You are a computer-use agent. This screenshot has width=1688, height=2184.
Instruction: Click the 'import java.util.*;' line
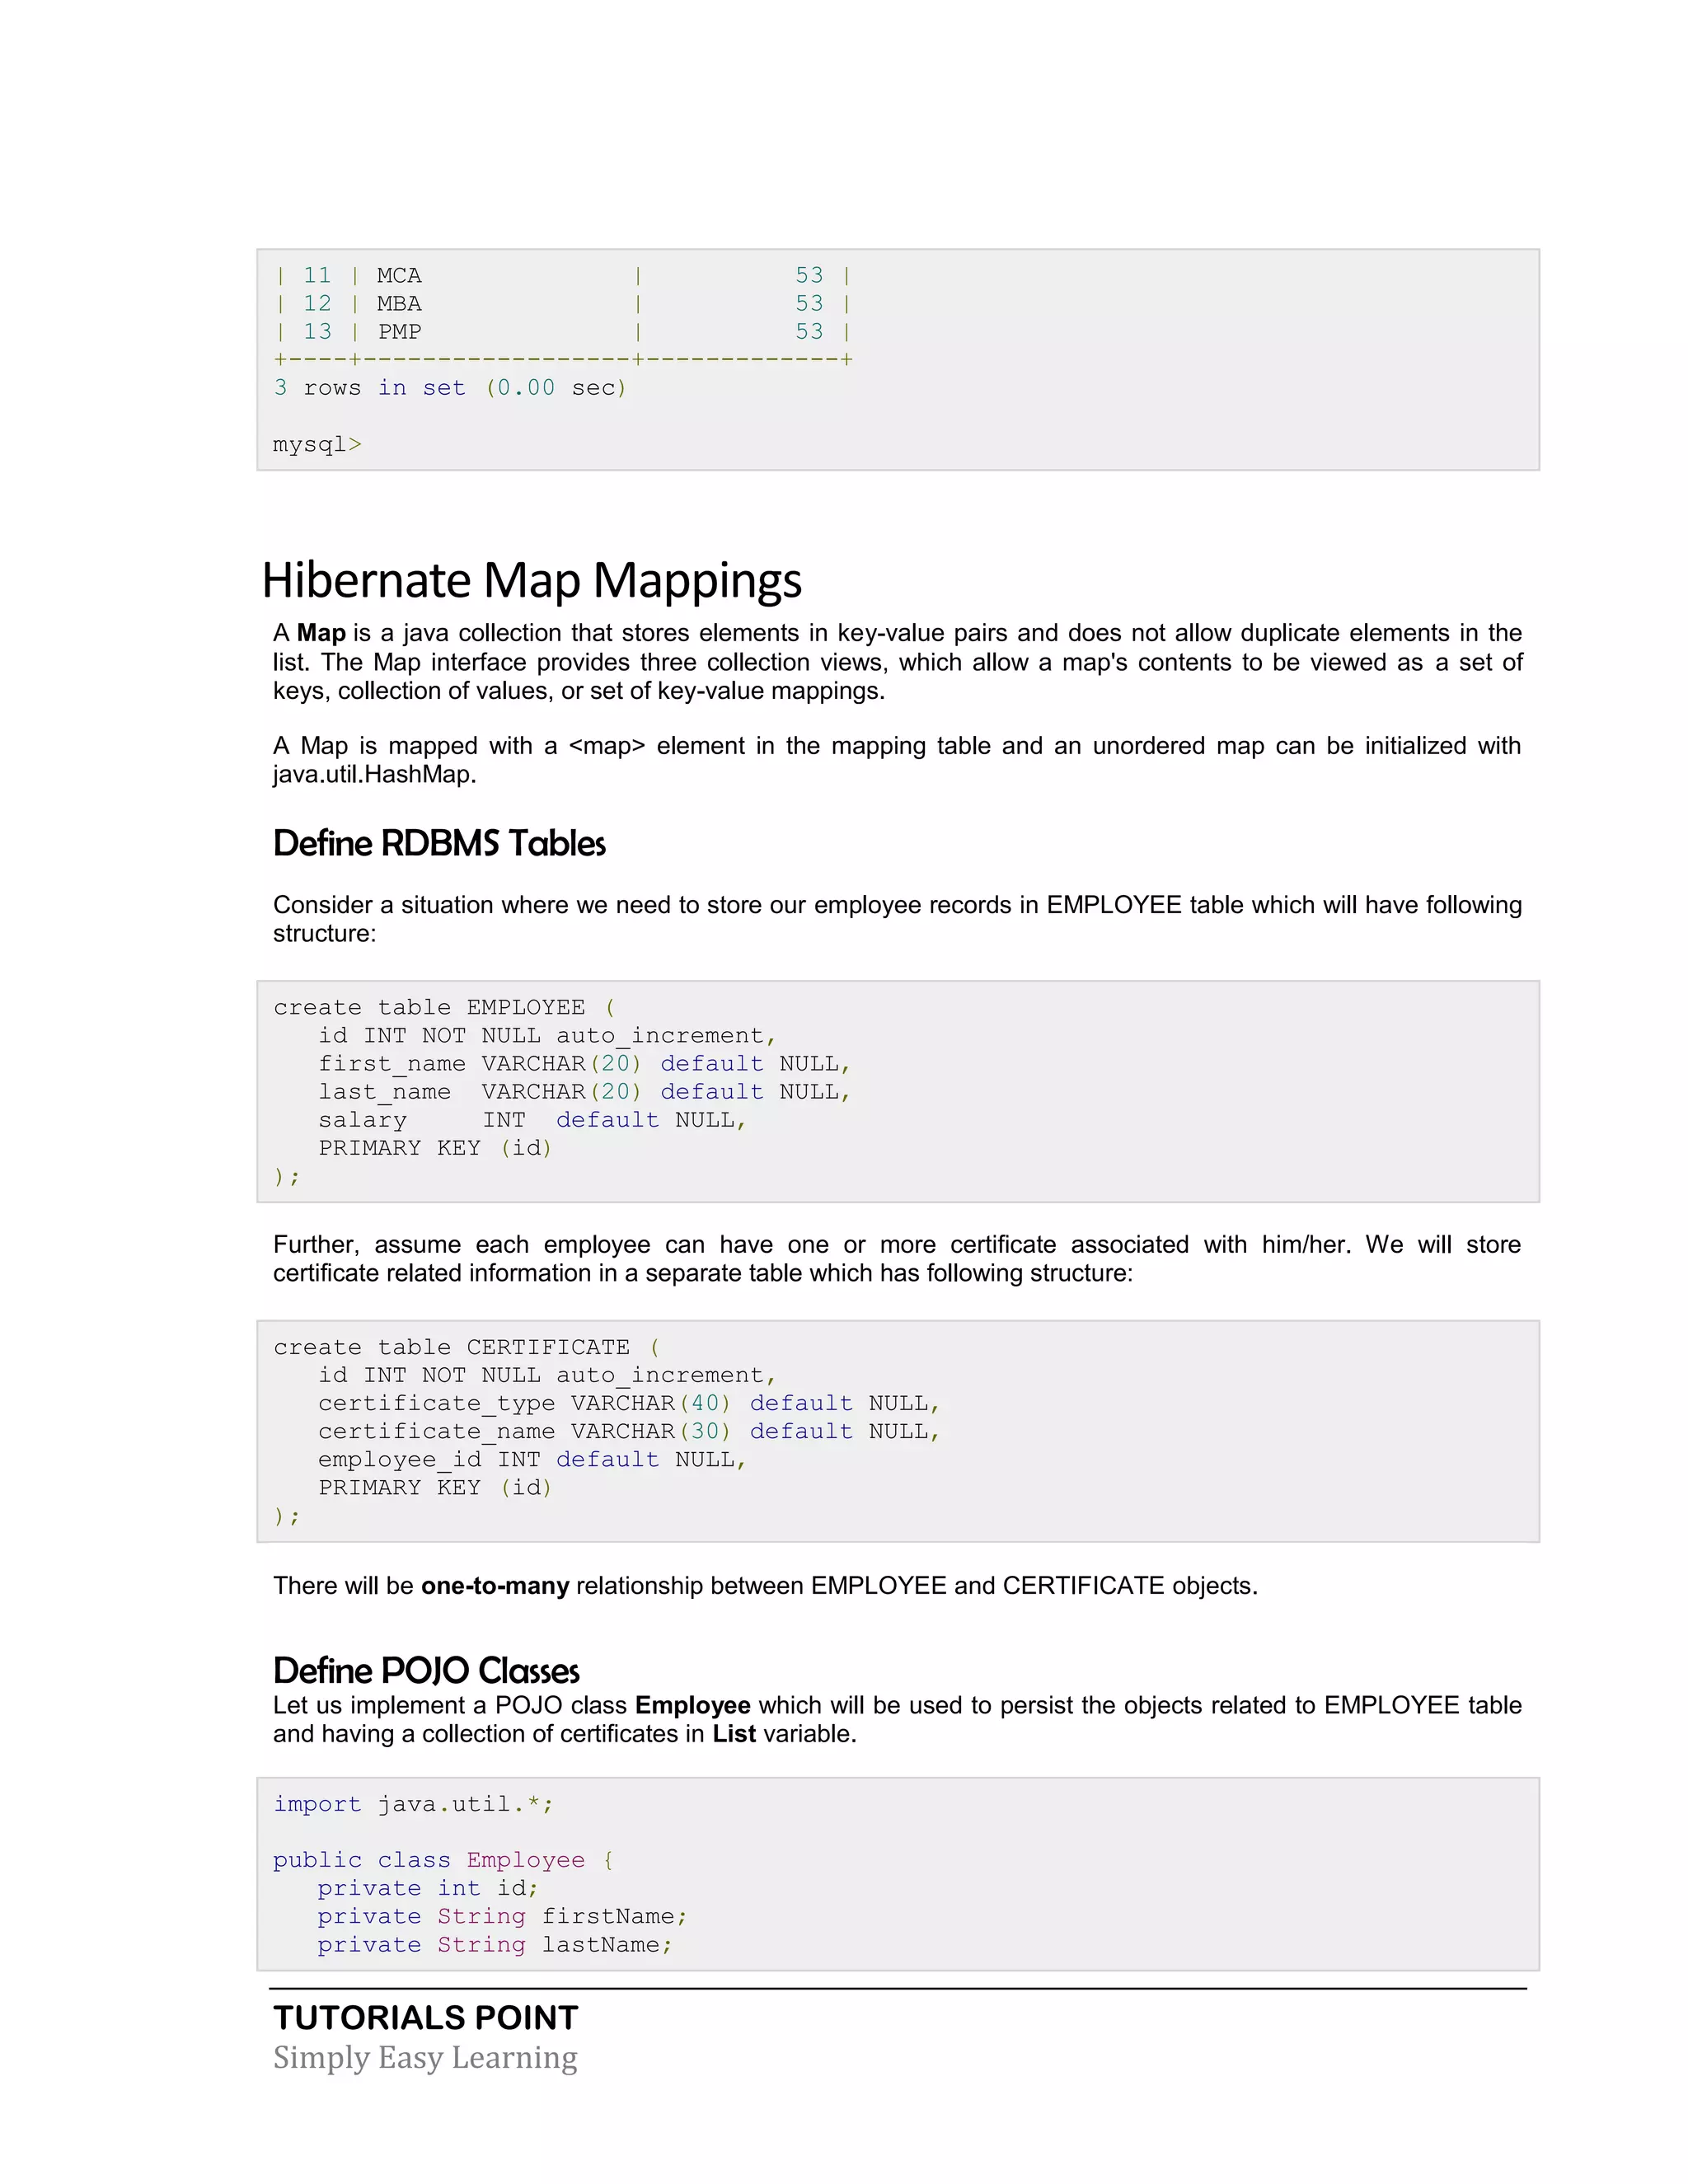(413, 1804)
